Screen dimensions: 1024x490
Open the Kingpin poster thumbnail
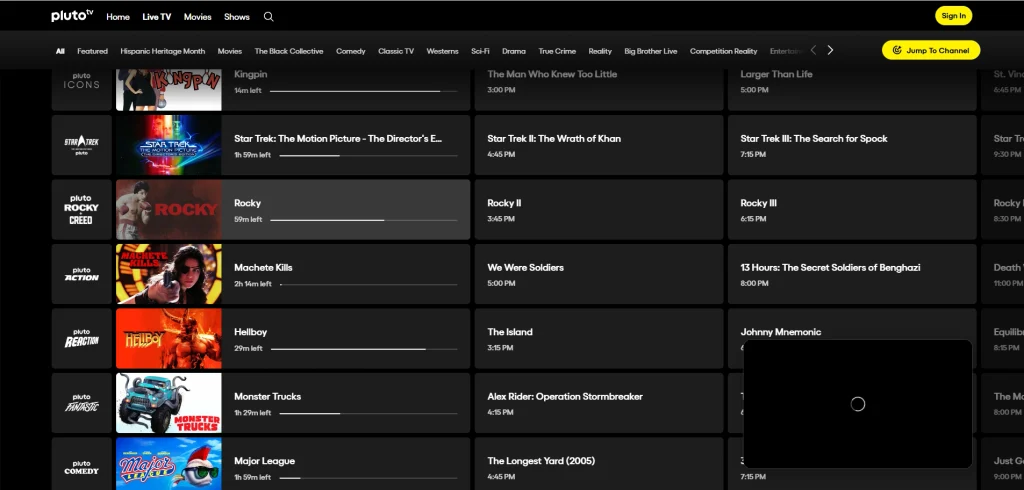pos(168,90)
